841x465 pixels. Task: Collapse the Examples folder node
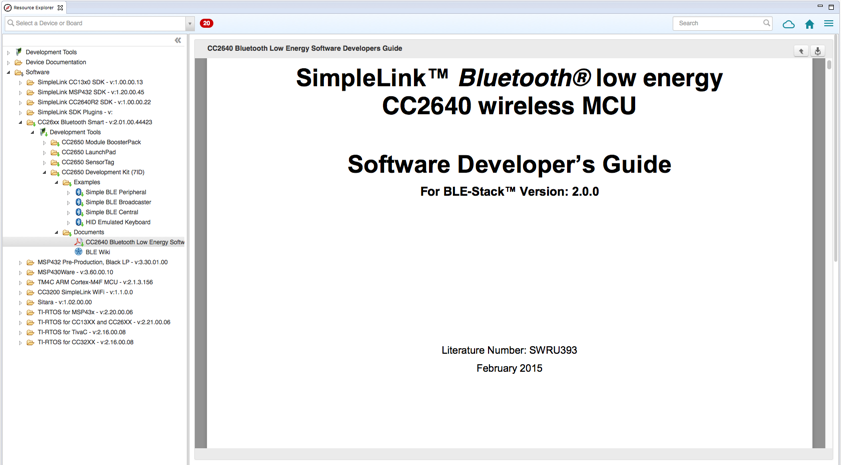pos(56,182)
